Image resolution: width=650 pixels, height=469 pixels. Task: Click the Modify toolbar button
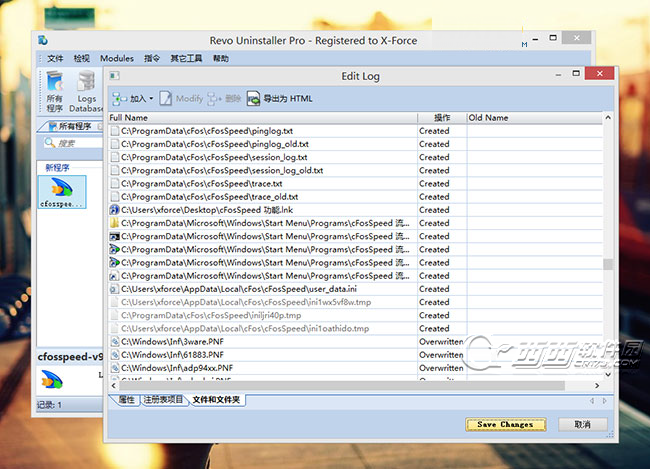coord(182,99)
